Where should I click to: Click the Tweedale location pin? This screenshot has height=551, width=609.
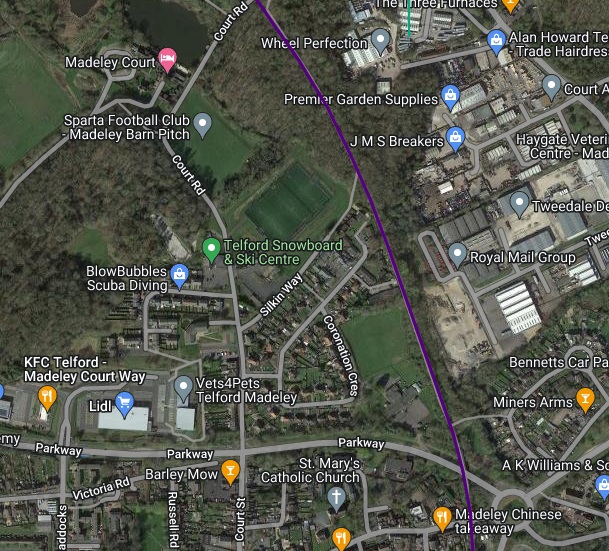tap(519, 204)
